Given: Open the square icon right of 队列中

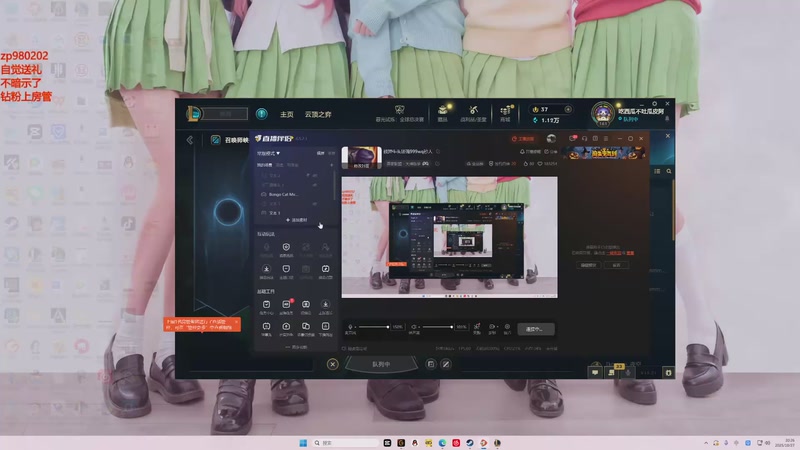Looking at the screenshot, I should 431,364.
